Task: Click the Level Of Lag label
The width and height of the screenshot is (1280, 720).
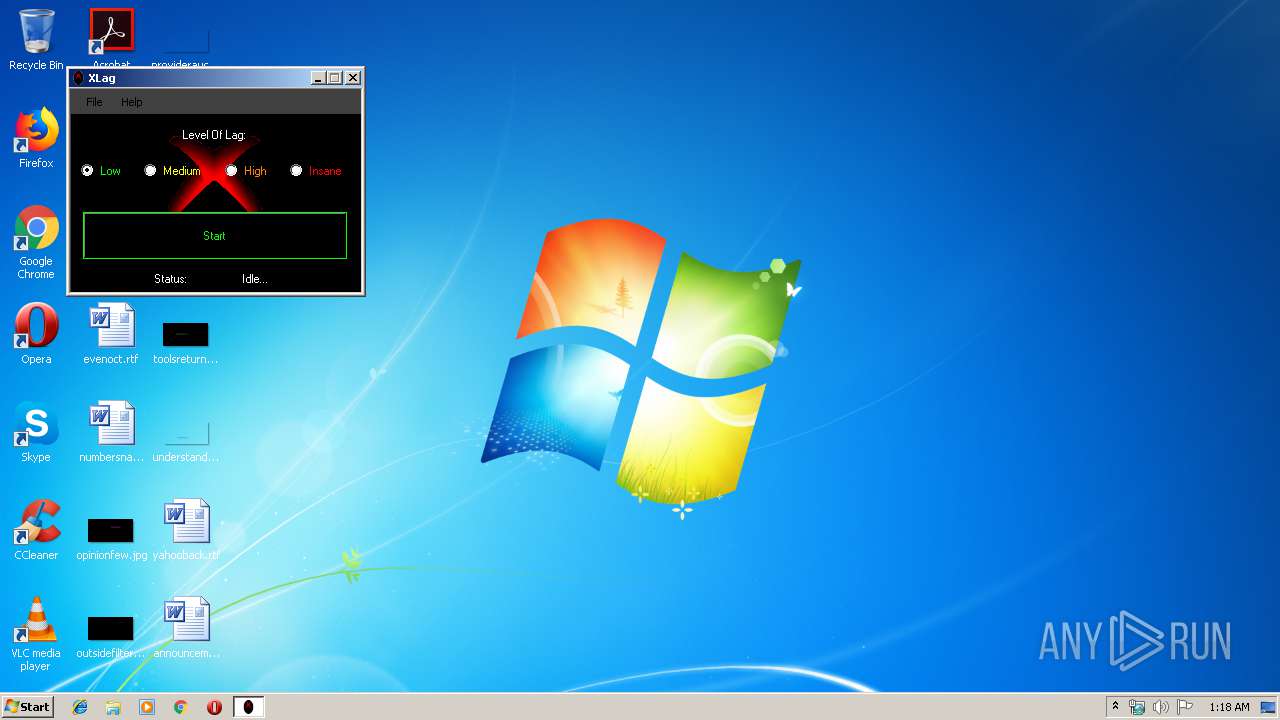Action: 213,135
